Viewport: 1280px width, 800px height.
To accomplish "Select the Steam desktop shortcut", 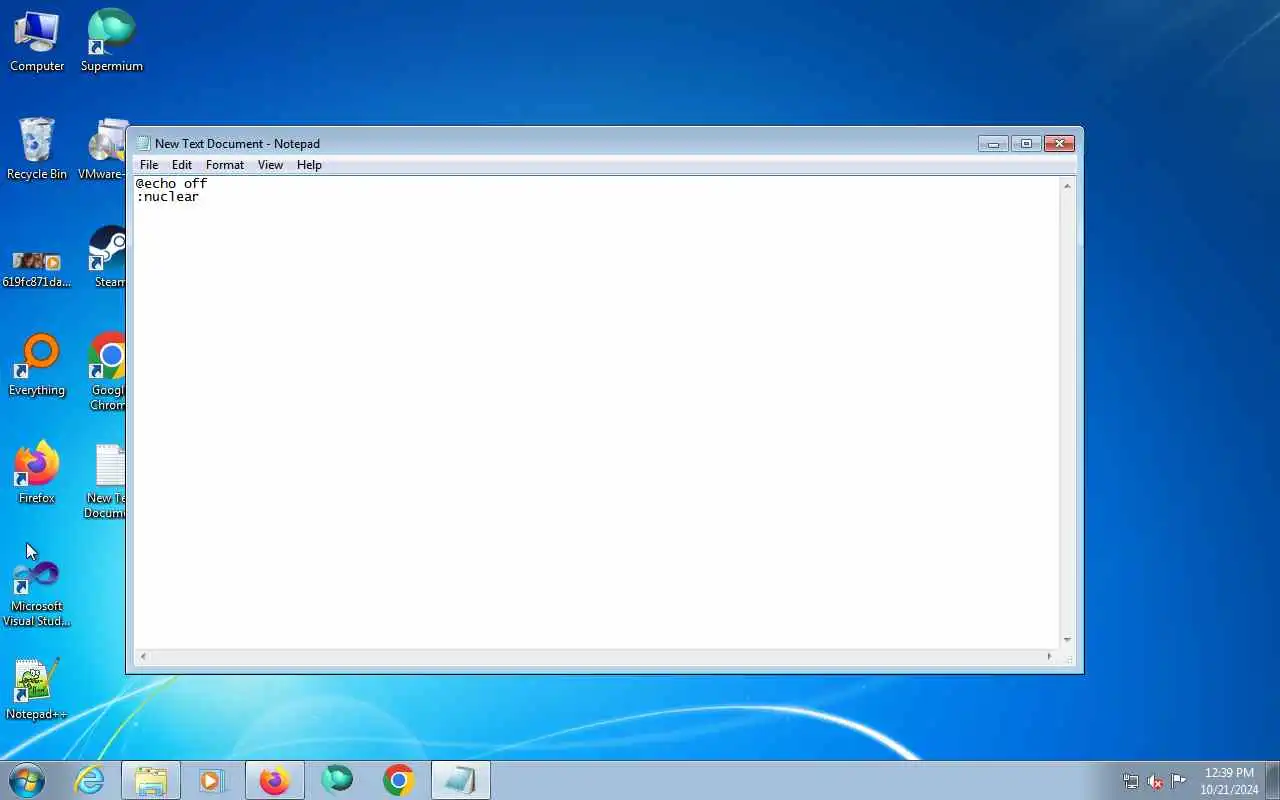I will [108, 256].
